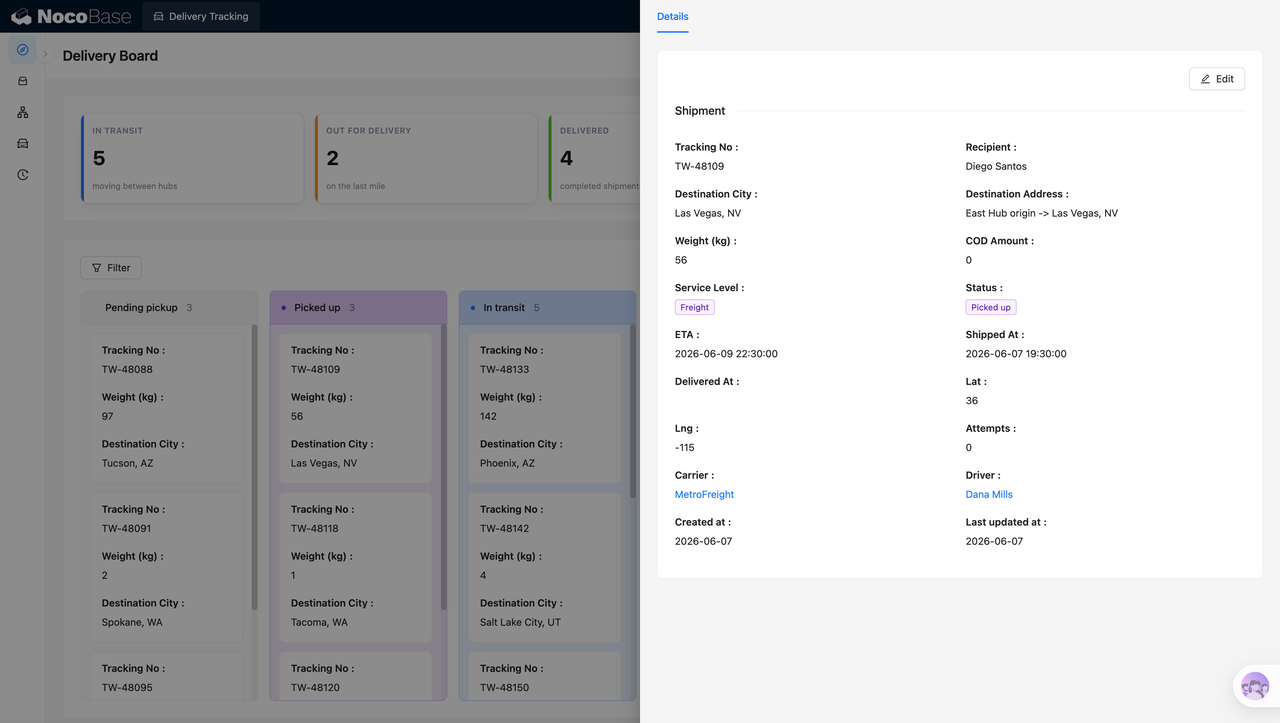
Task: Click the TW-48095 tracking number
Action: (127, 687)
